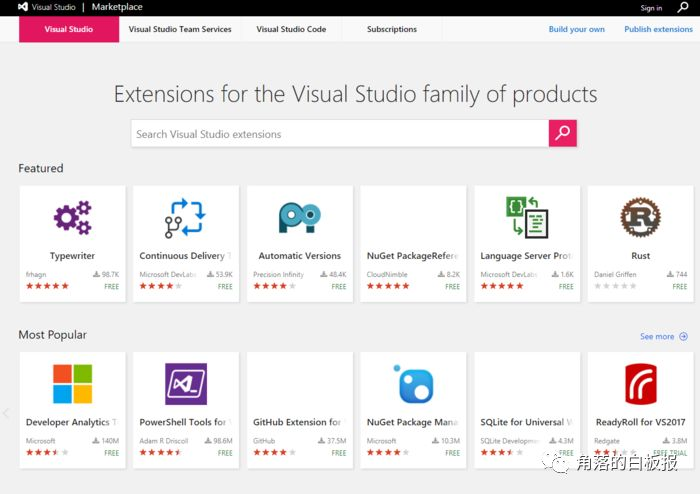Click the Build your own link
The width and height of the screenshot is (700, 494).
point(576,29)
